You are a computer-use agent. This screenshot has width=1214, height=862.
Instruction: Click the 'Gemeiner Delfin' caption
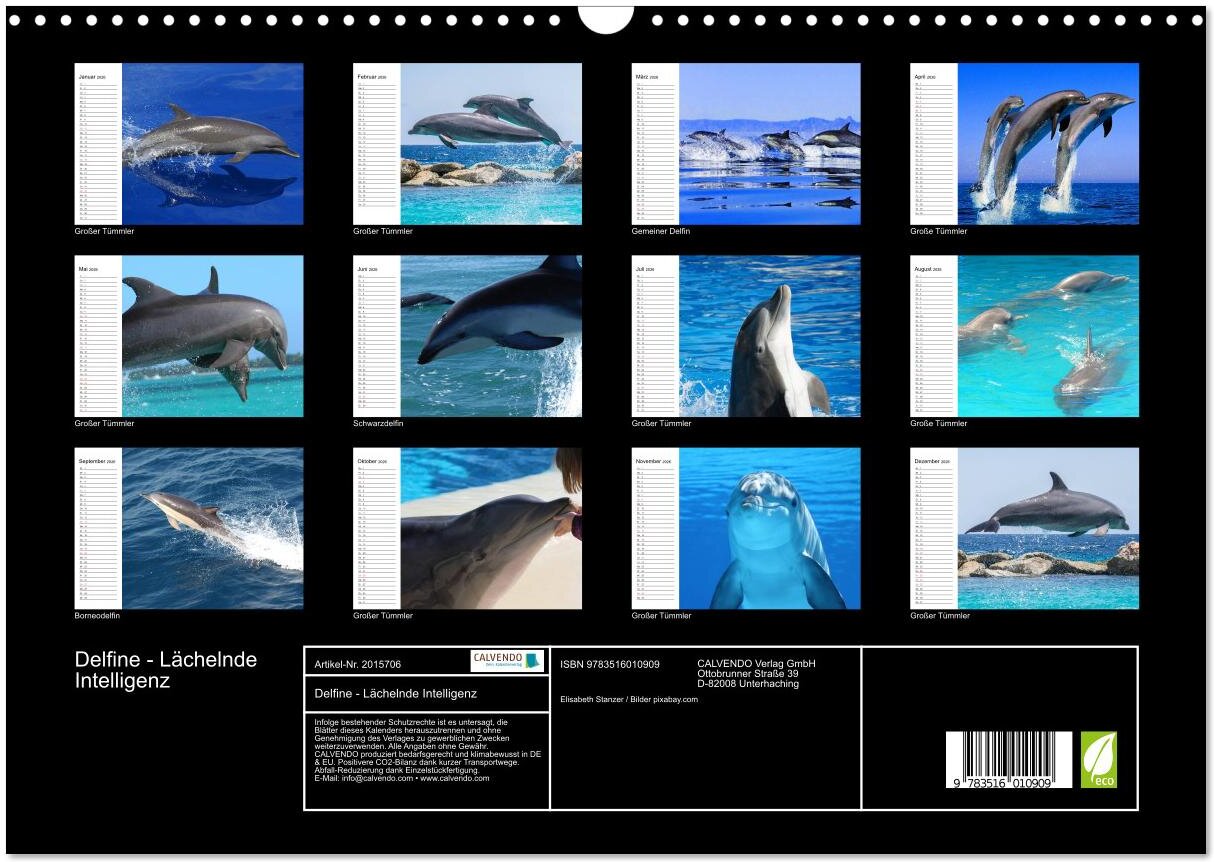661,231
